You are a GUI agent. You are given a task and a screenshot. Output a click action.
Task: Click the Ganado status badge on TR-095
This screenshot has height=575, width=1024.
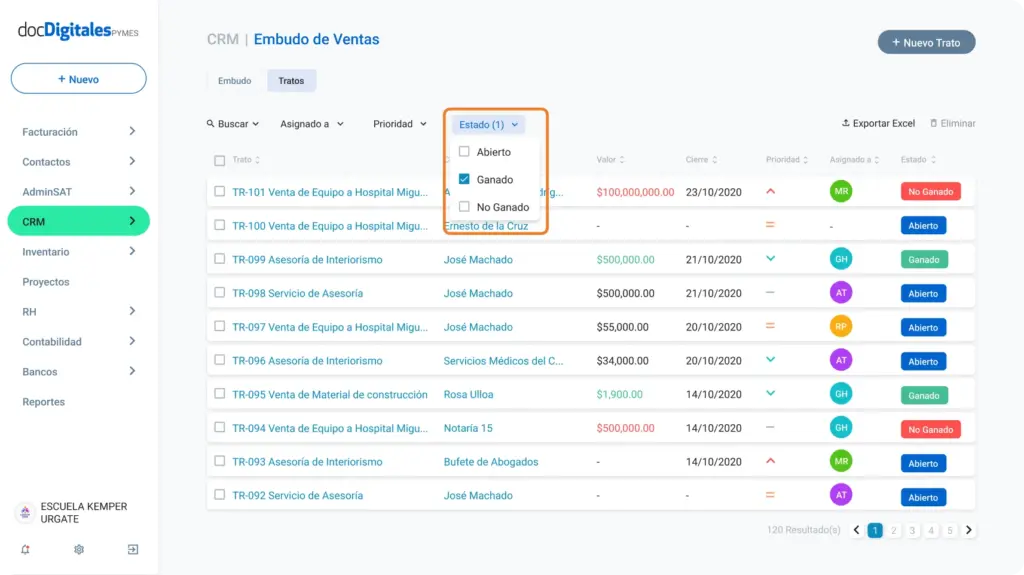[x=924, y=395]
